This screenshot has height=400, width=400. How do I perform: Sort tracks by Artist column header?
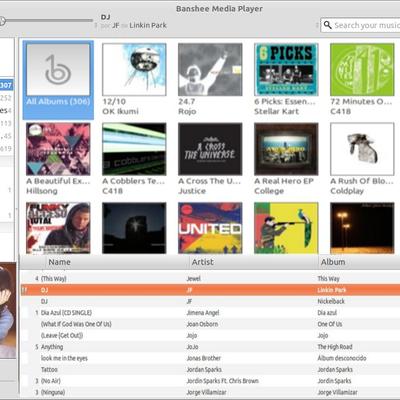pyautogui.click(x=254, y=262)
